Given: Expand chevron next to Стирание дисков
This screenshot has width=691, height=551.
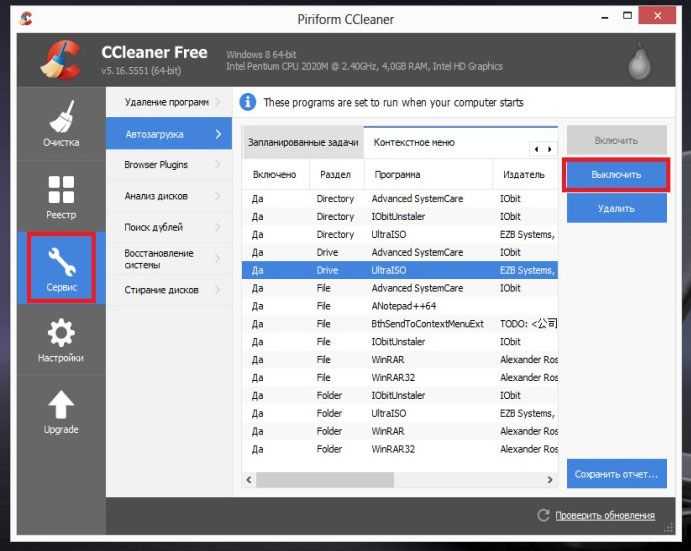Looking at the screenshot, I should pyautogui.click(x=218, y=290).
